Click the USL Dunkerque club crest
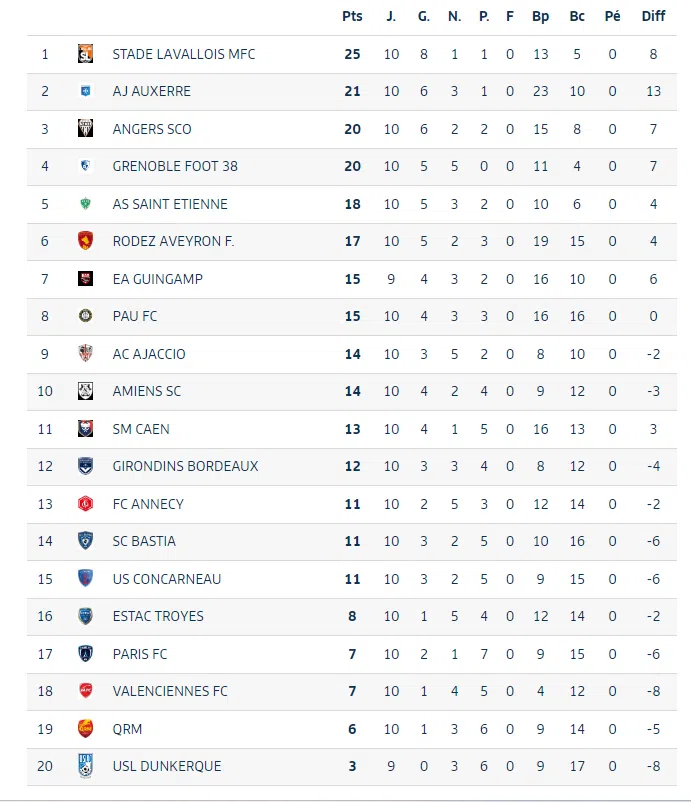This screenshot has width=691, height=802. pyautogui.click(x=86, y=766)
